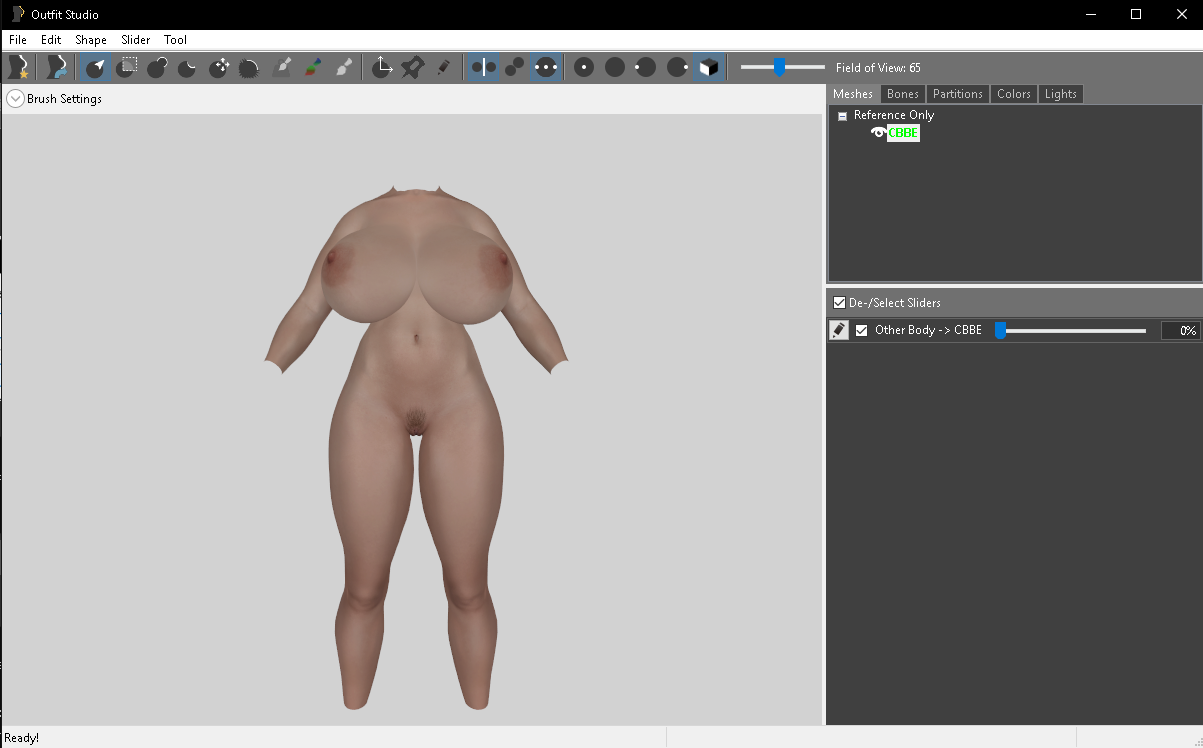Uncheck the De-/Select Sliders checkbox
The width and height of the screenshot is (1203, 748).
[839, 303]
